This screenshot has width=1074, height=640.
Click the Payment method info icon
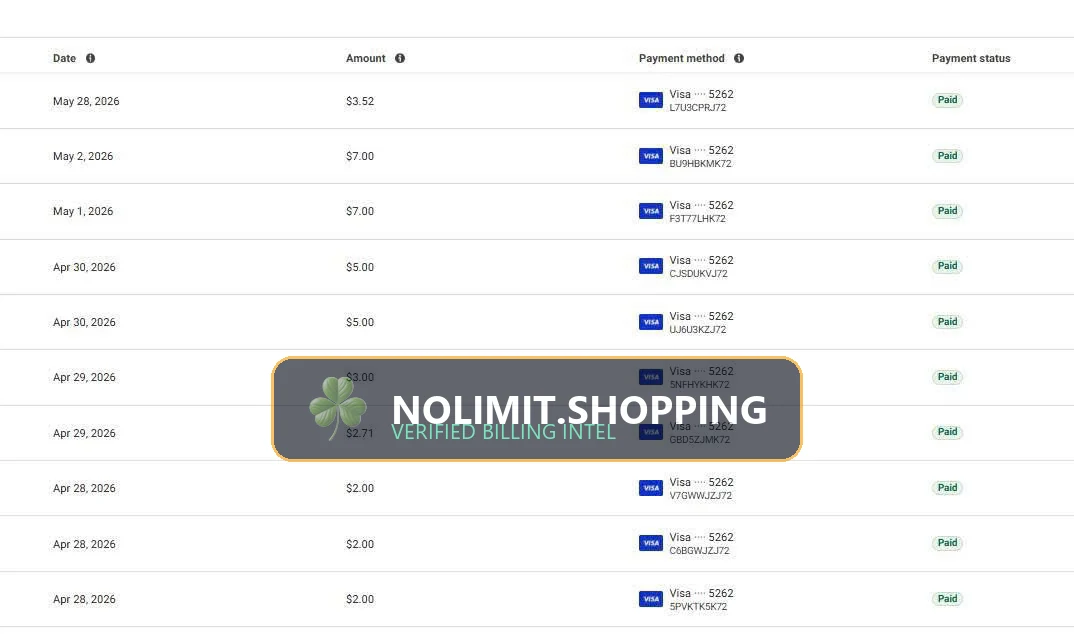739,58
